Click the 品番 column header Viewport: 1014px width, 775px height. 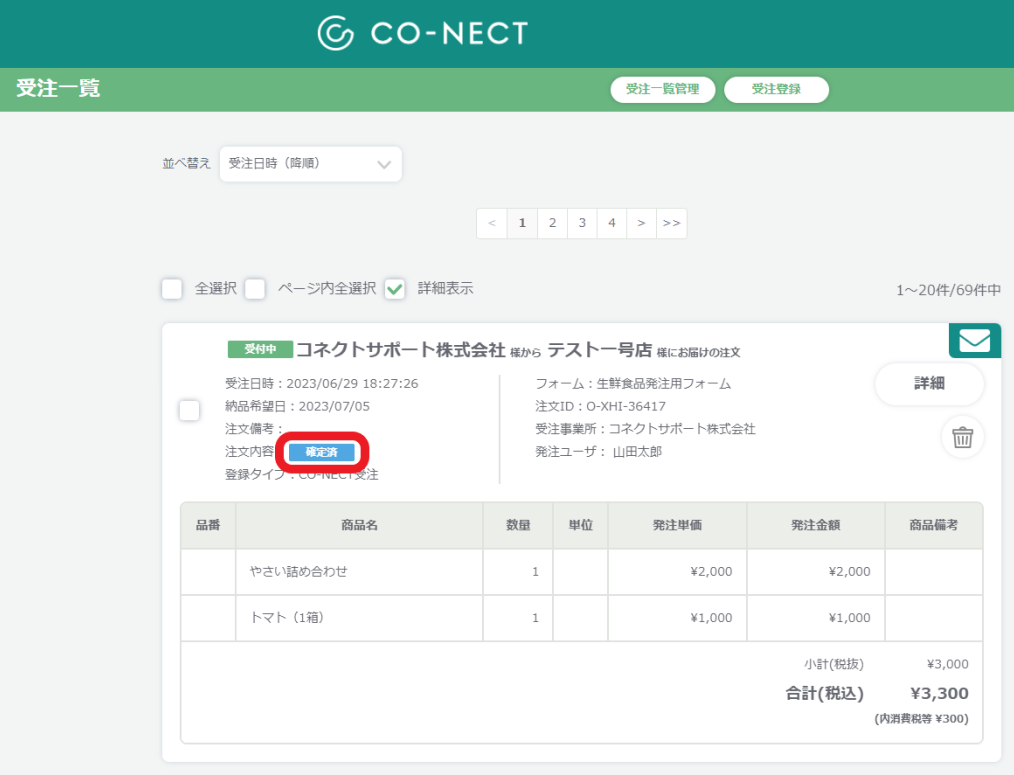[208, 525]
